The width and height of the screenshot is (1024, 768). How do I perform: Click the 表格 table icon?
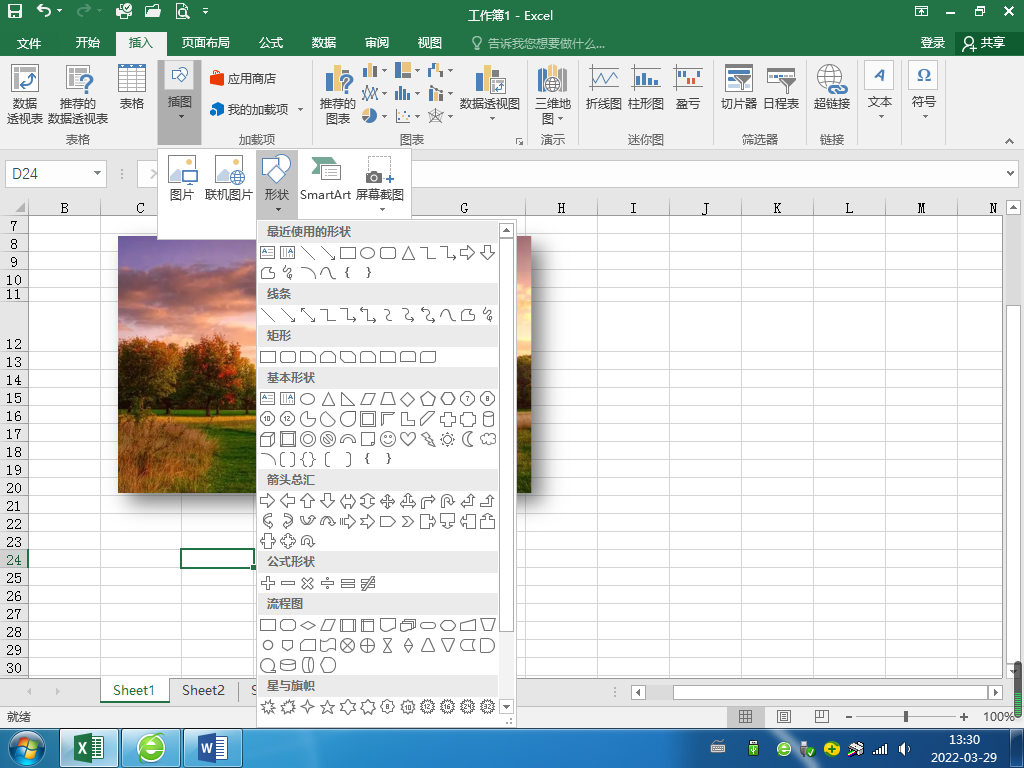click(132, 87)
